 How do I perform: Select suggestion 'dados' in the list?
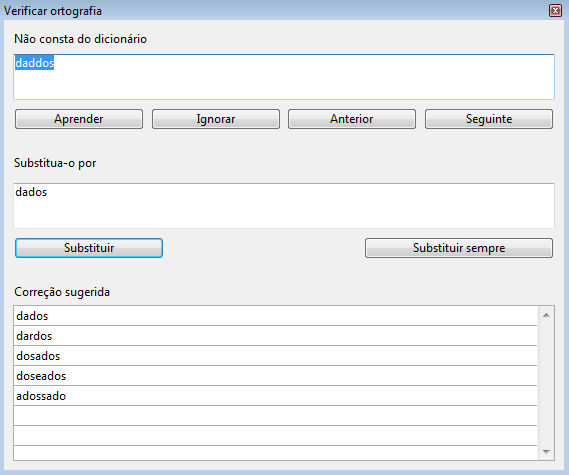(x=275, y=316)
